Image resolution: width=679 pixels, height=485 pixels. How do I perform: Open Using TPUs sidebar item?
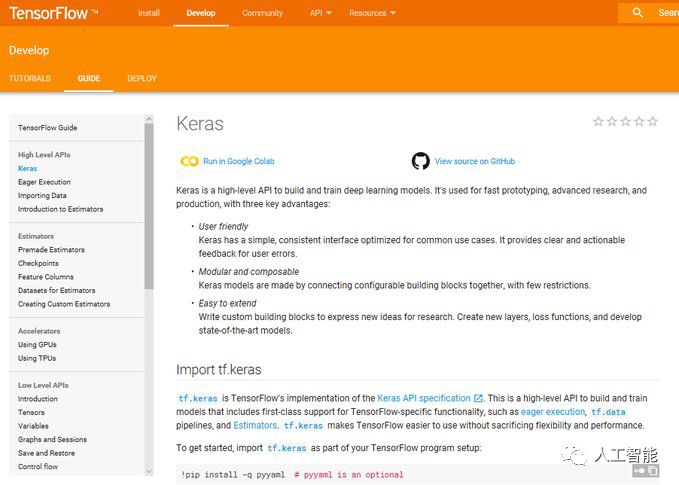(37, 358)
